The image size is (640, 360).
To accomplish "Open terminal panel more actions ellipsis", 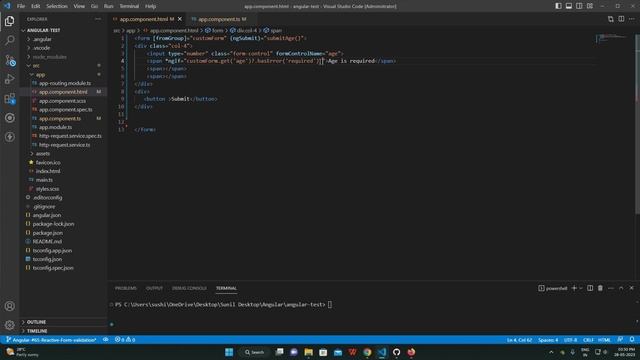I will (611, 288).
